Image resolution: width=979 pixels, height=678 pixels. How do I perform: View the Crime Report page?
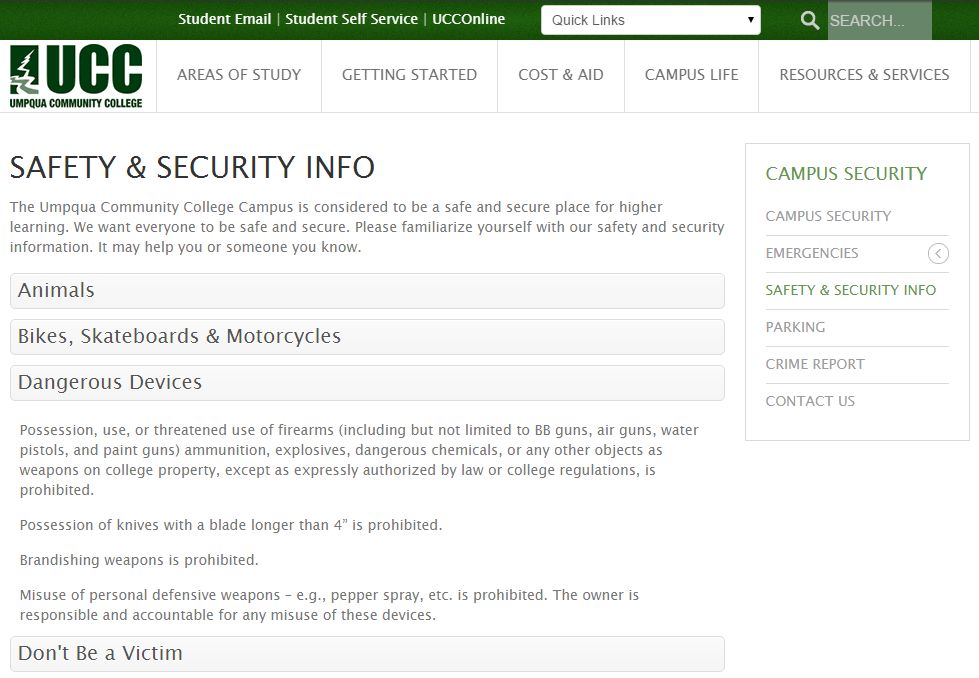tap(814, 364)
